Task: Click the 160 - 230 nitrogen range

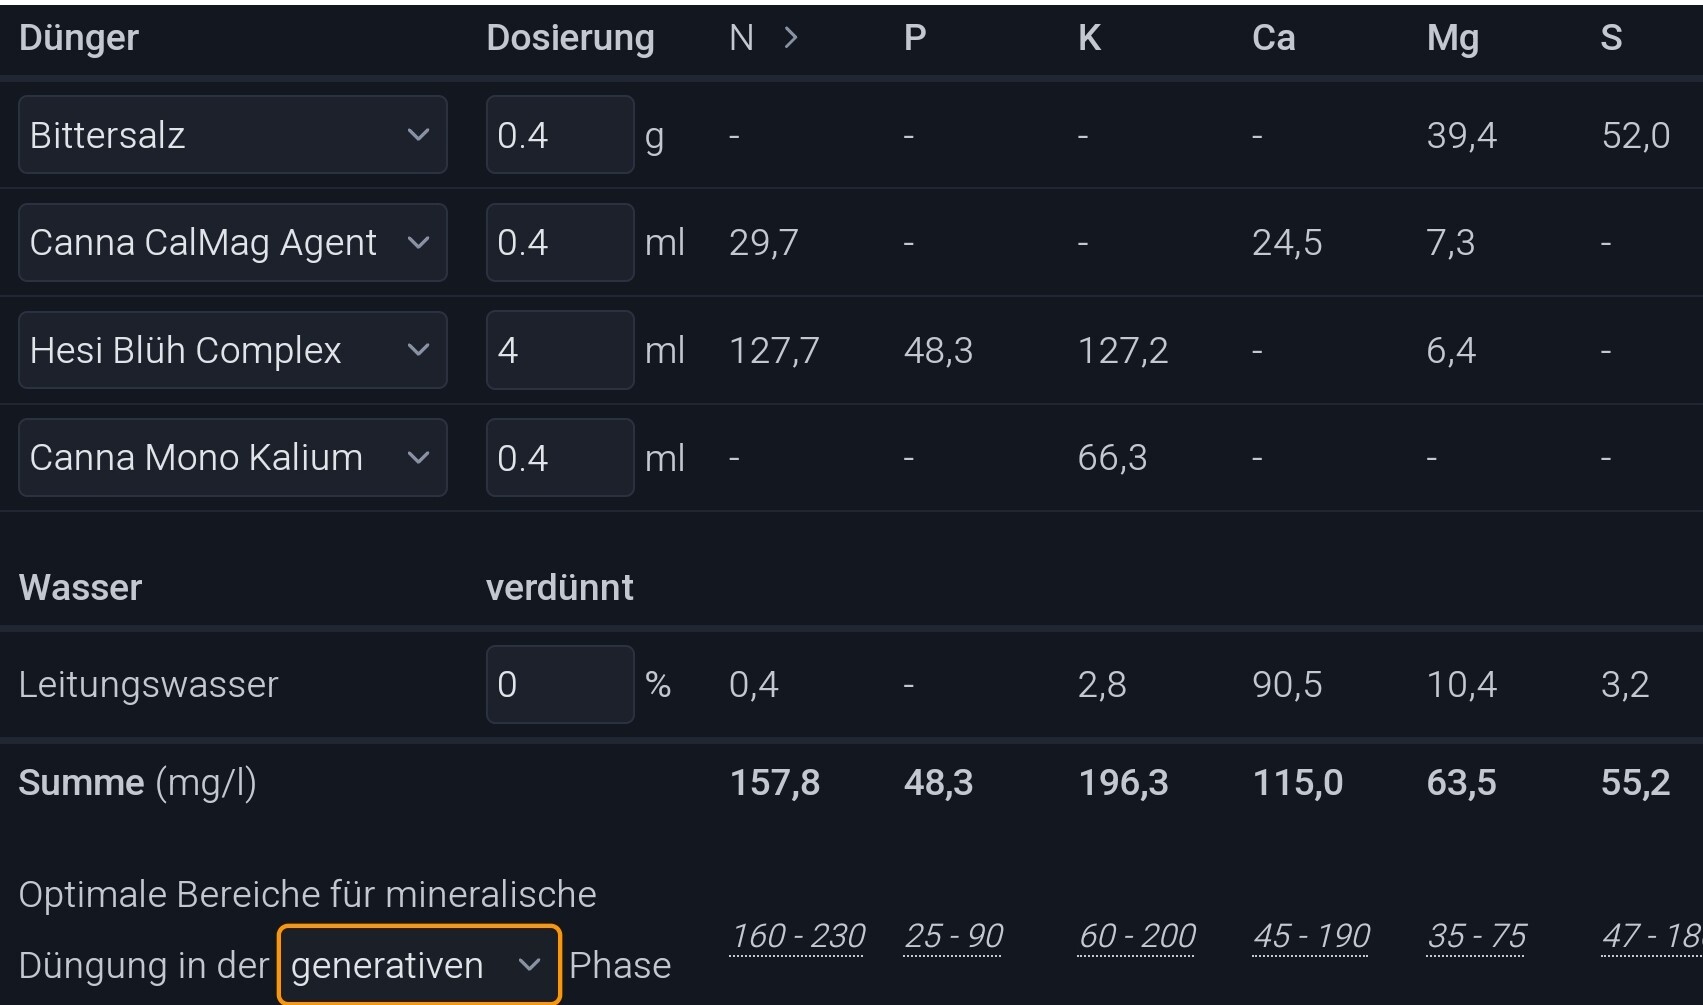Action: [x=798, y=936]
